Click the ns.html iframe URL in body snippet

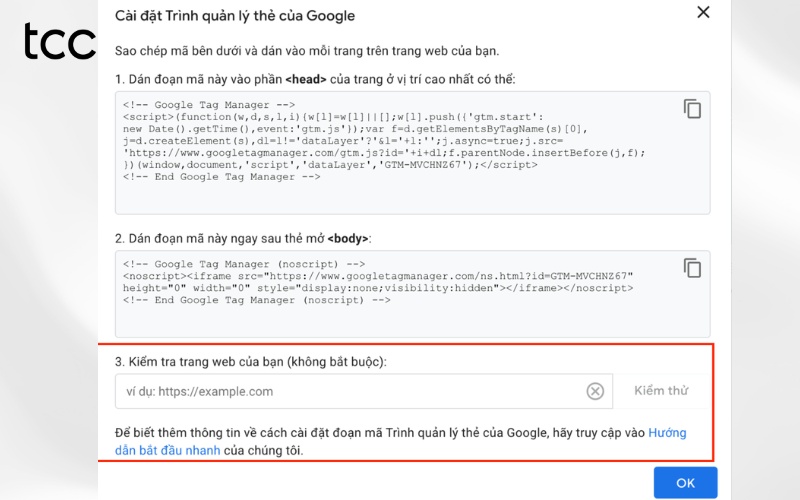[452, 276]
